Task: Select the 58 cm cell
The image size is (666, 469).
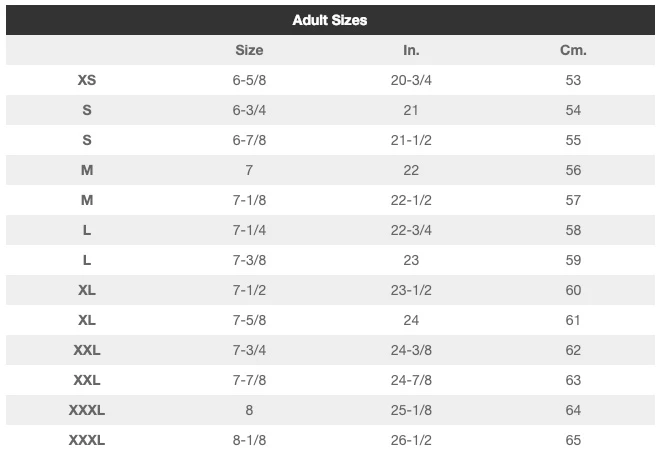Action: point(573,230)
